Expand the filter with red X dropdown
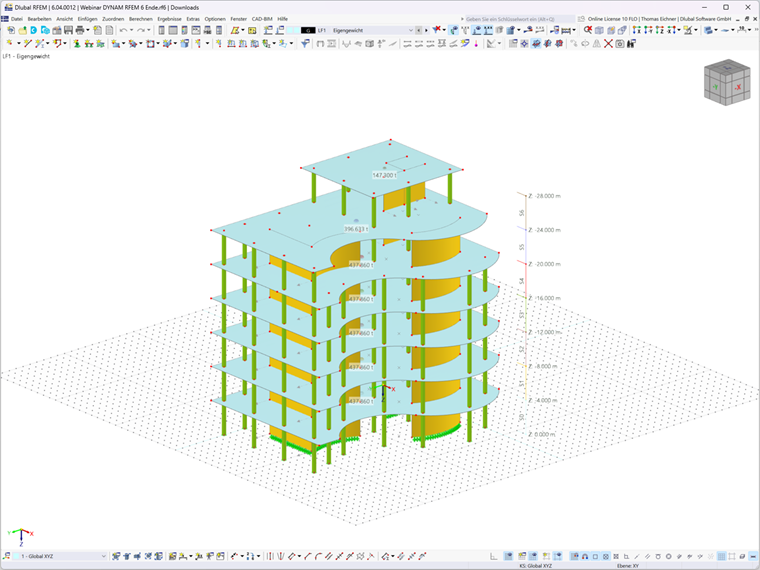The height and width of the screenshot is (570, 760). click(x=444, y=30)
